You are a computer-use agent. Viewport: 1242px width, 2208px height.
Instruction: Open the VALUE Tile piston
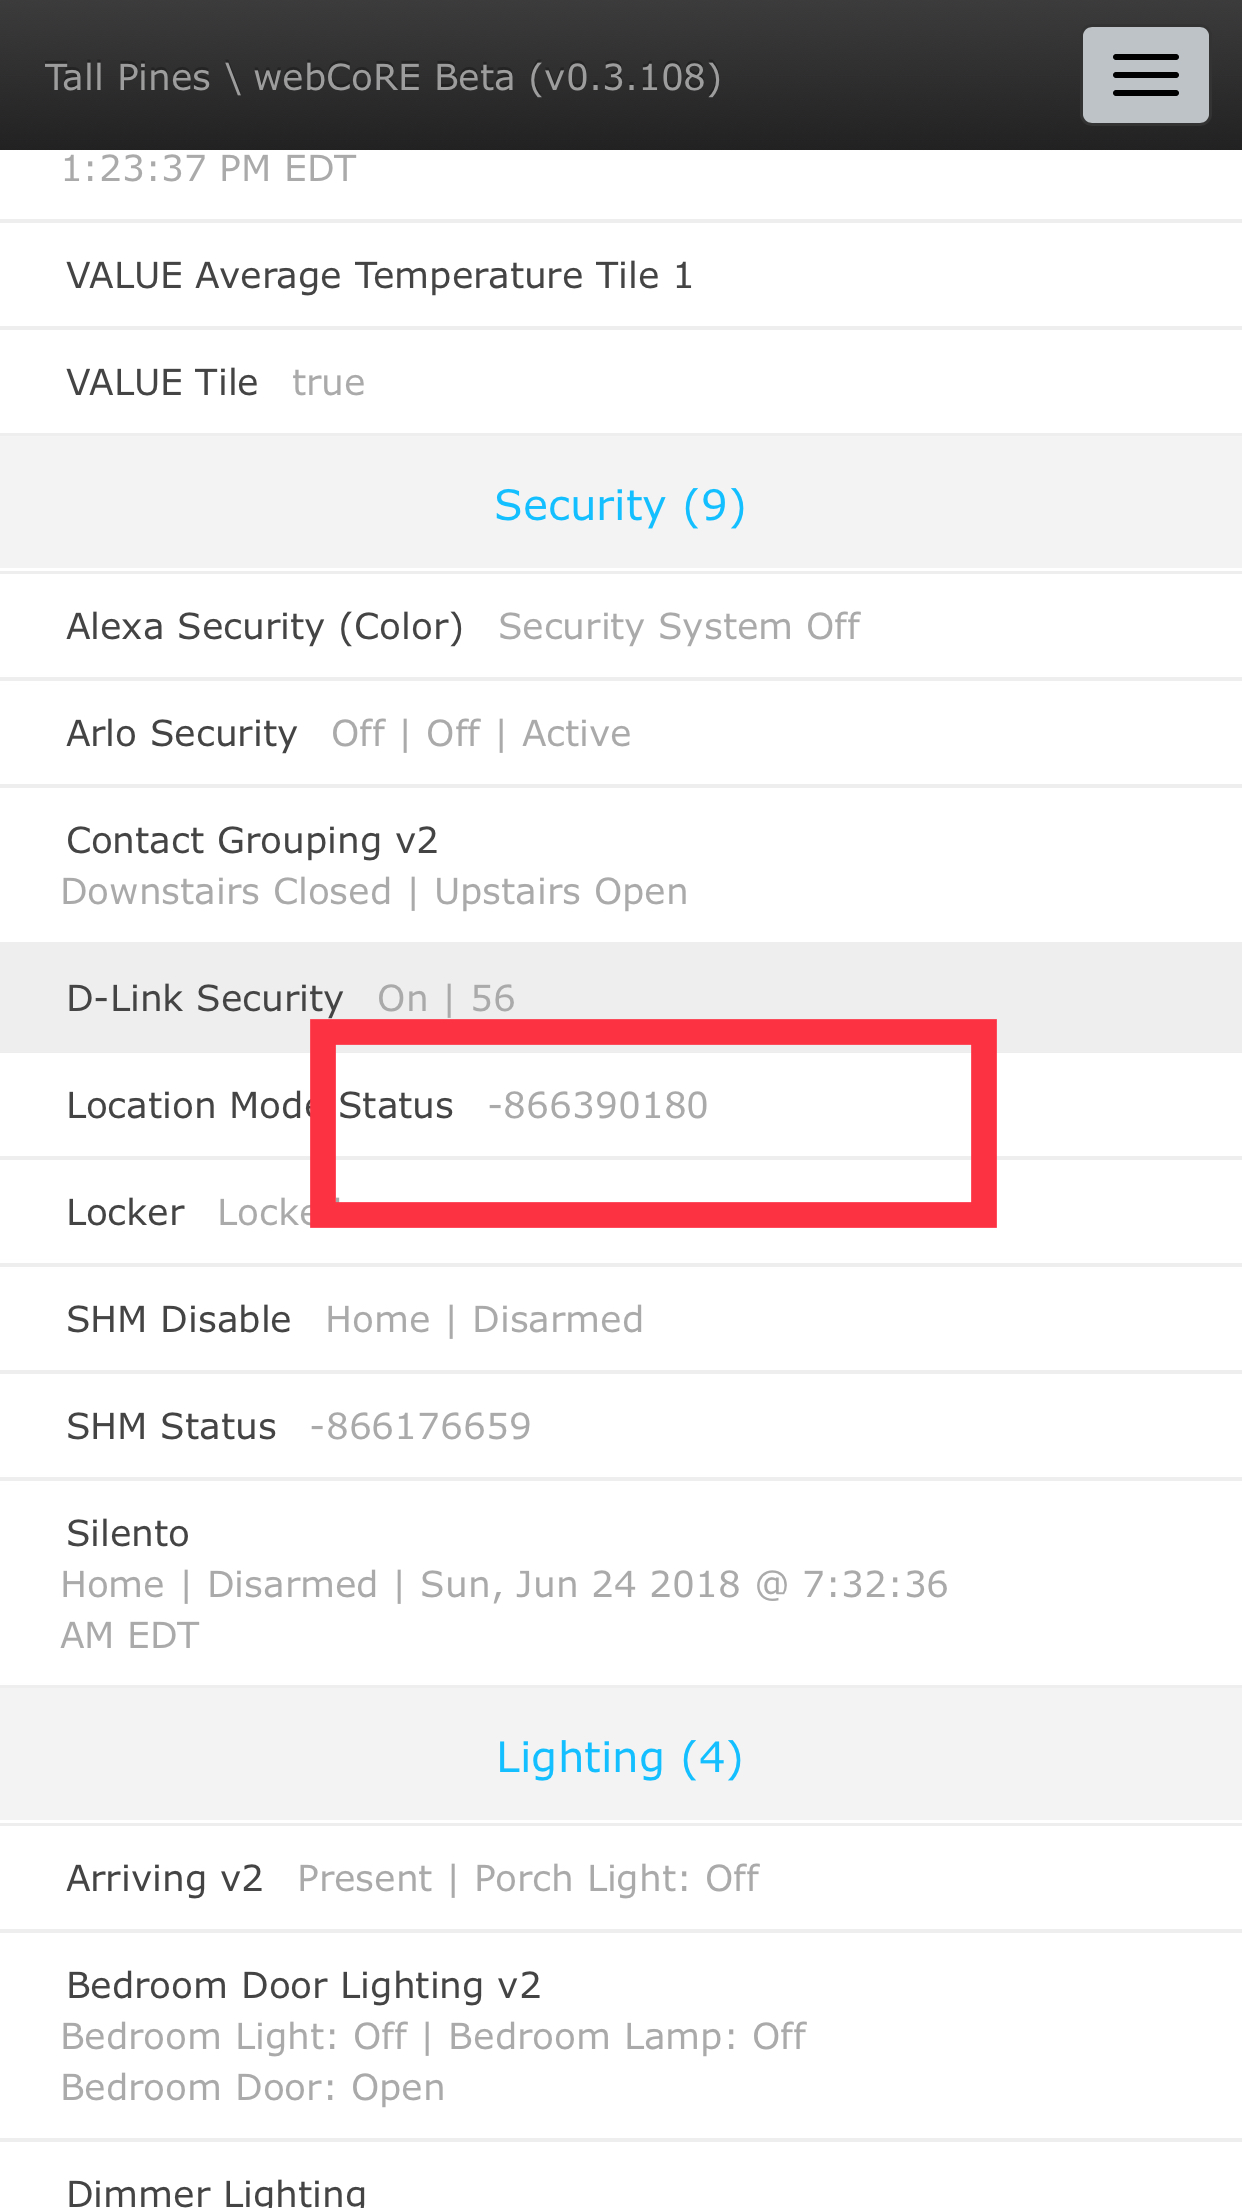click(x=621, y=383)
